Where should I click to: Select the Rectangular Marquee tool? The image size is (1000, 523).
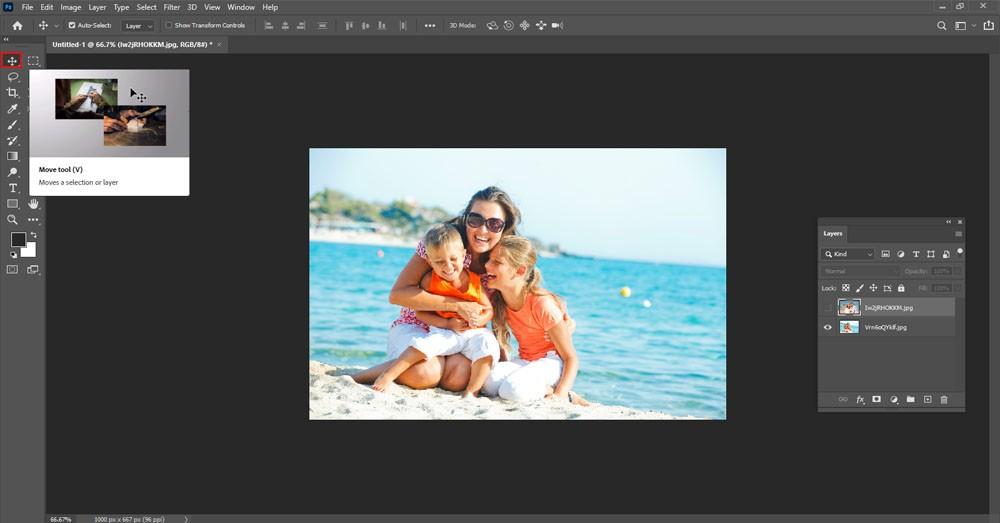click(33, 61)
